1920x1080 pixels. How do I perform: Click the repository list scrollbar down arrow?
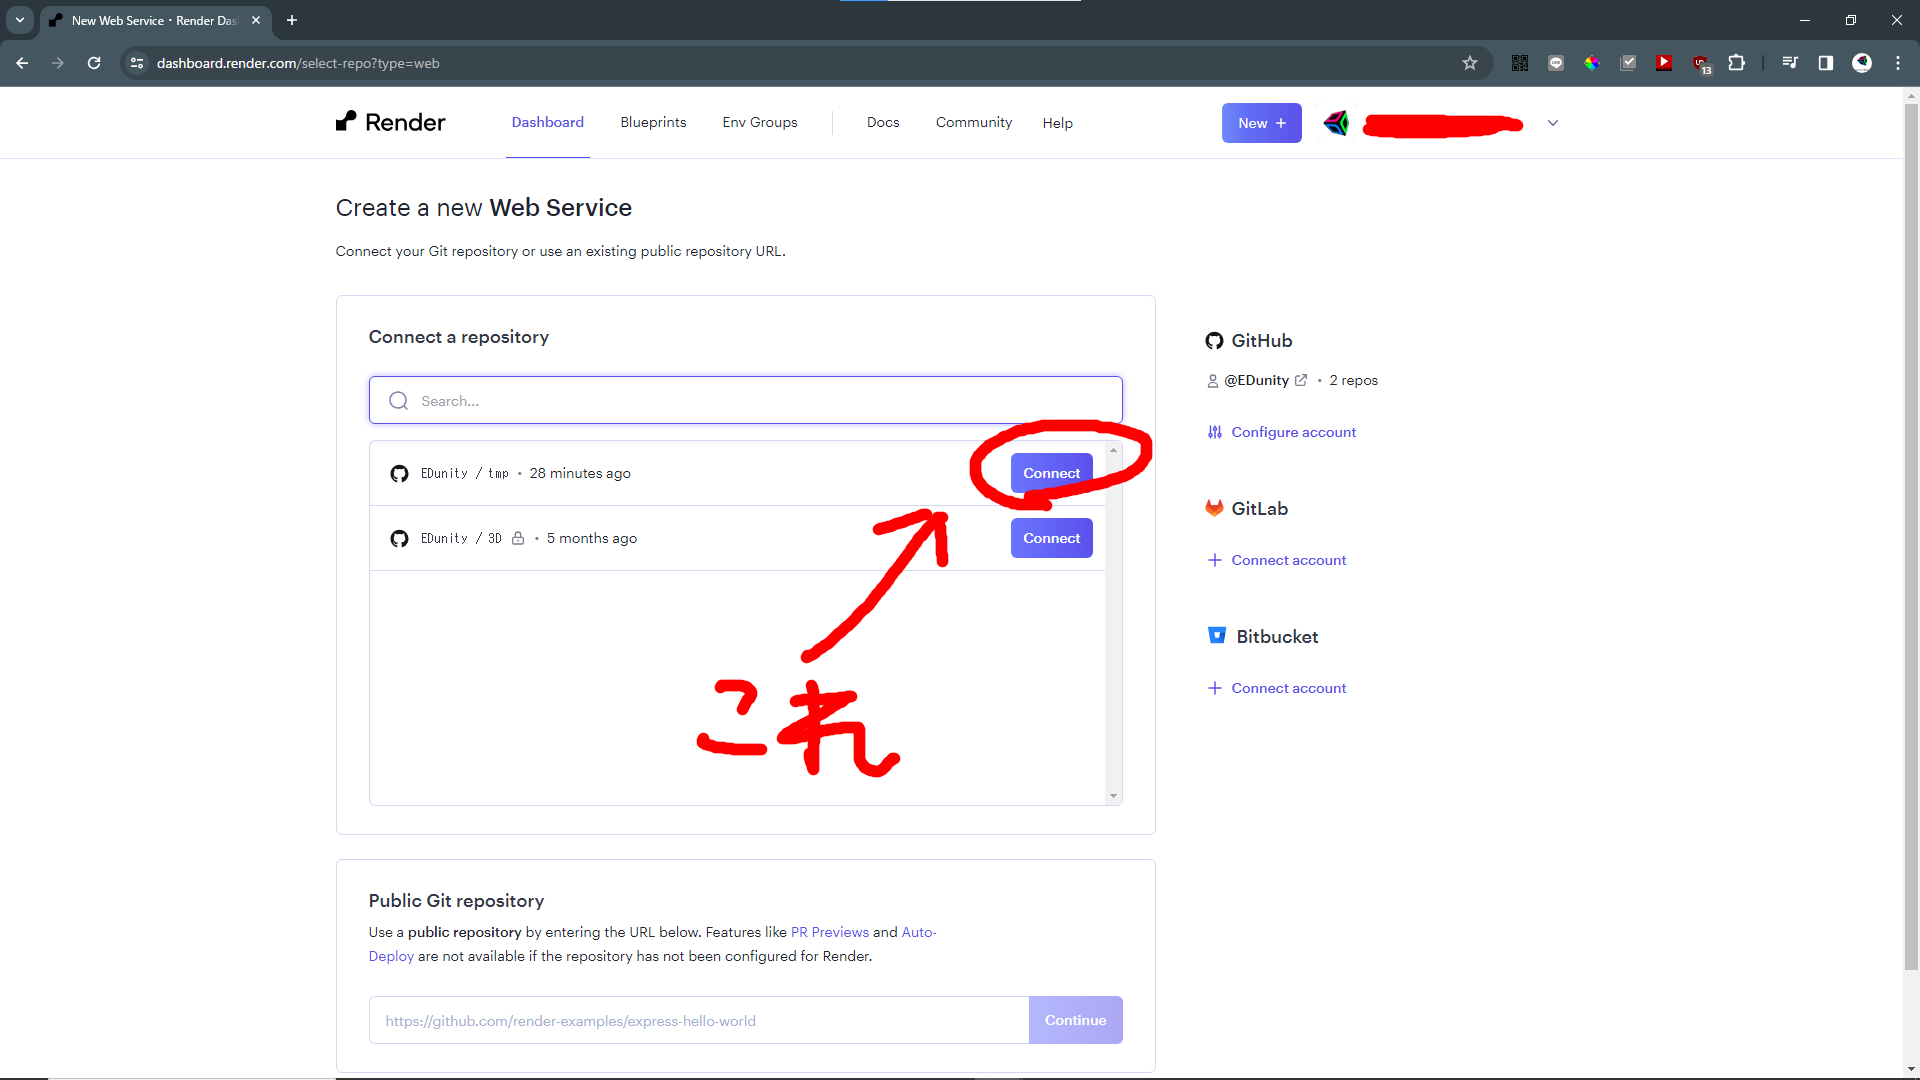pos(1113,796)
